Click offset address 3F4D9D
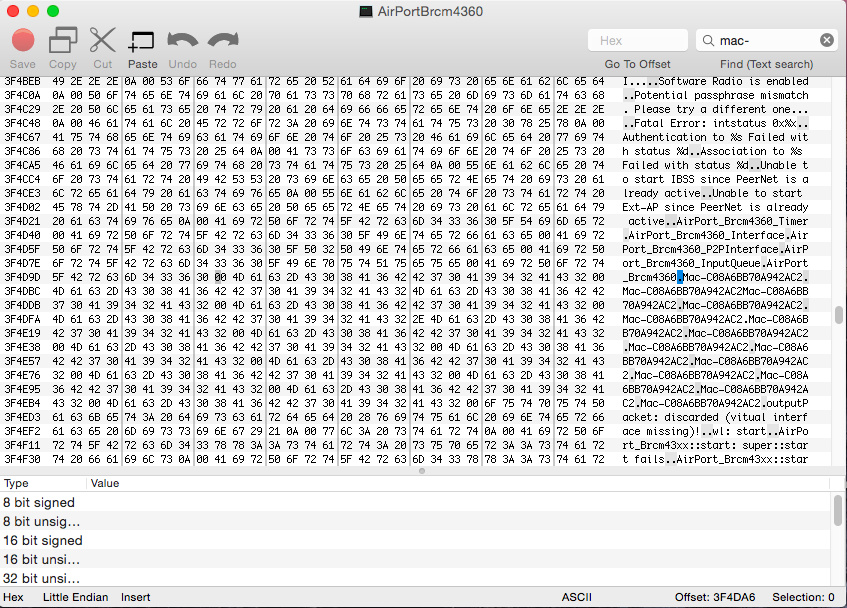Image resolution: width=847 pixels, height=608 pixels. click(22, 277)
